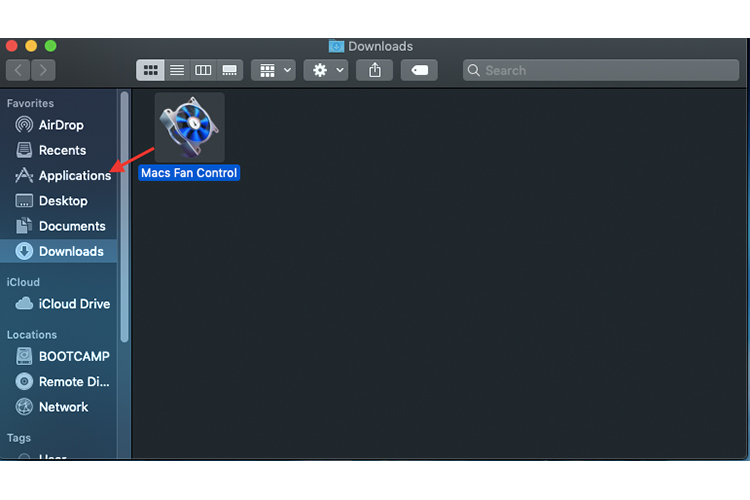Minimize the window with yellow button
750x500 pixels.
coord(31,46)
